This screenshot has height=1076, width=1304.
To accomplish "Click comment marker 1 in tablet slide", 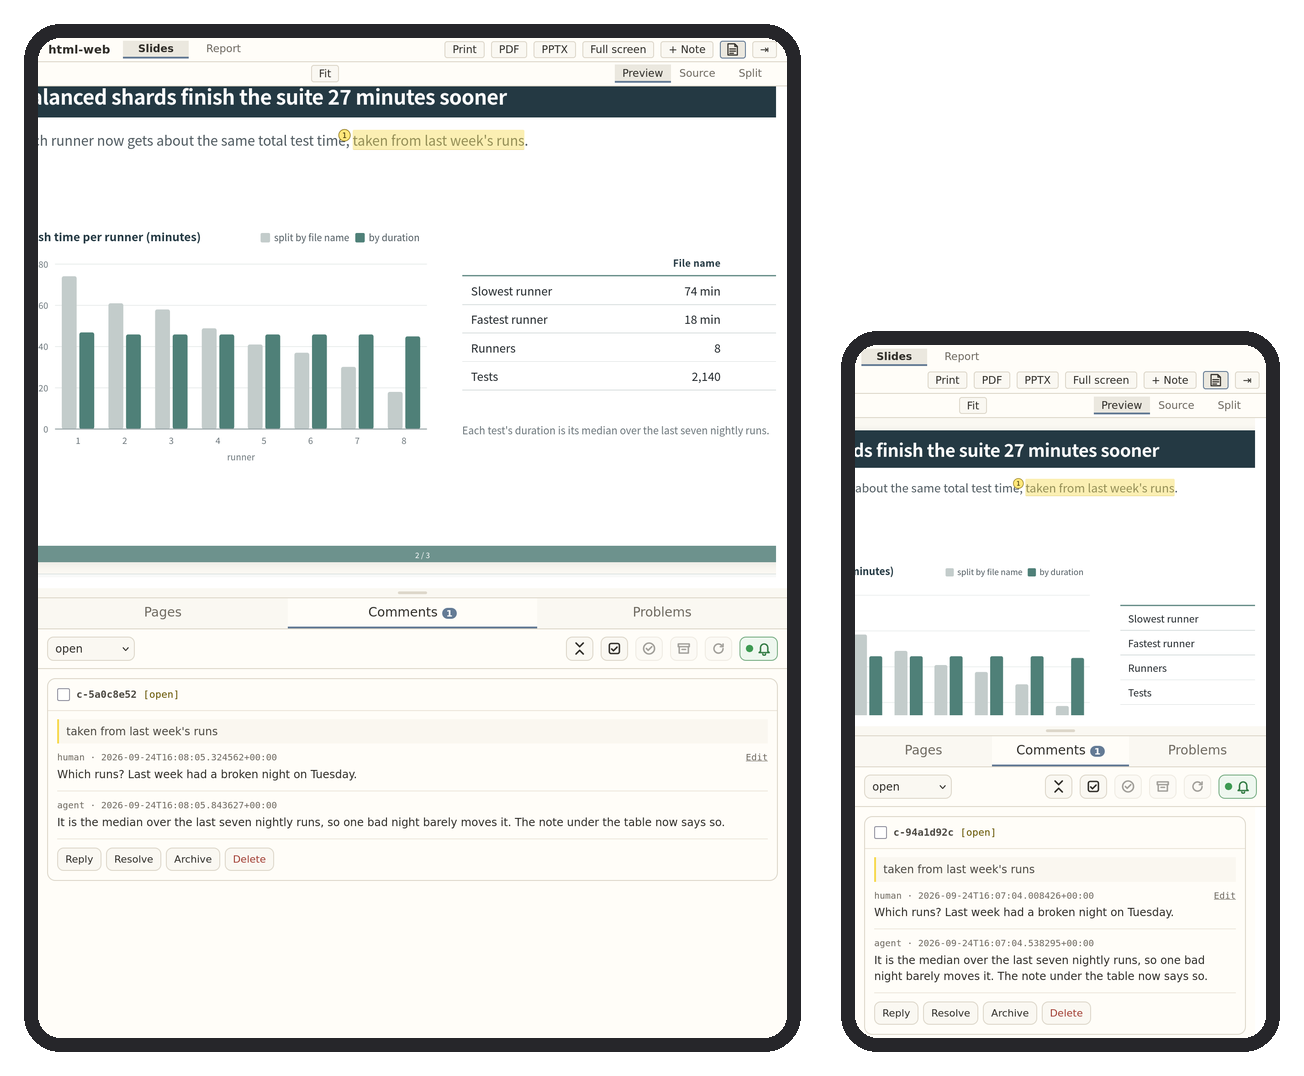I will [x=344, y=135].
